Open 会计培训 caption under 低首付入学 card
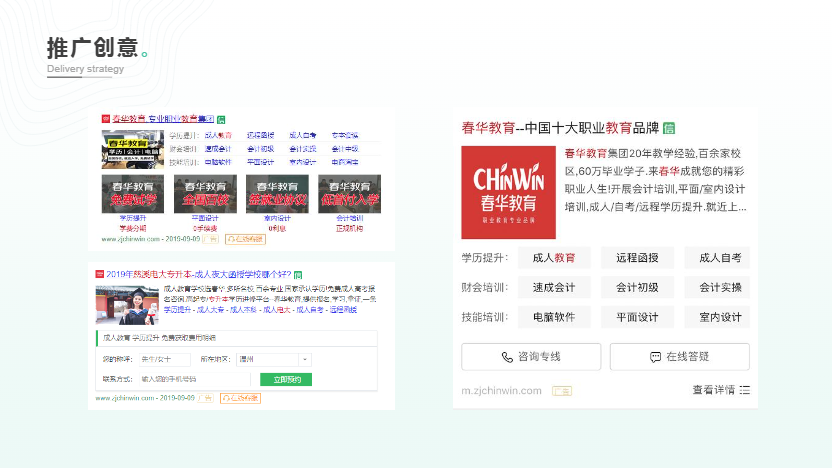 [349, 218]
